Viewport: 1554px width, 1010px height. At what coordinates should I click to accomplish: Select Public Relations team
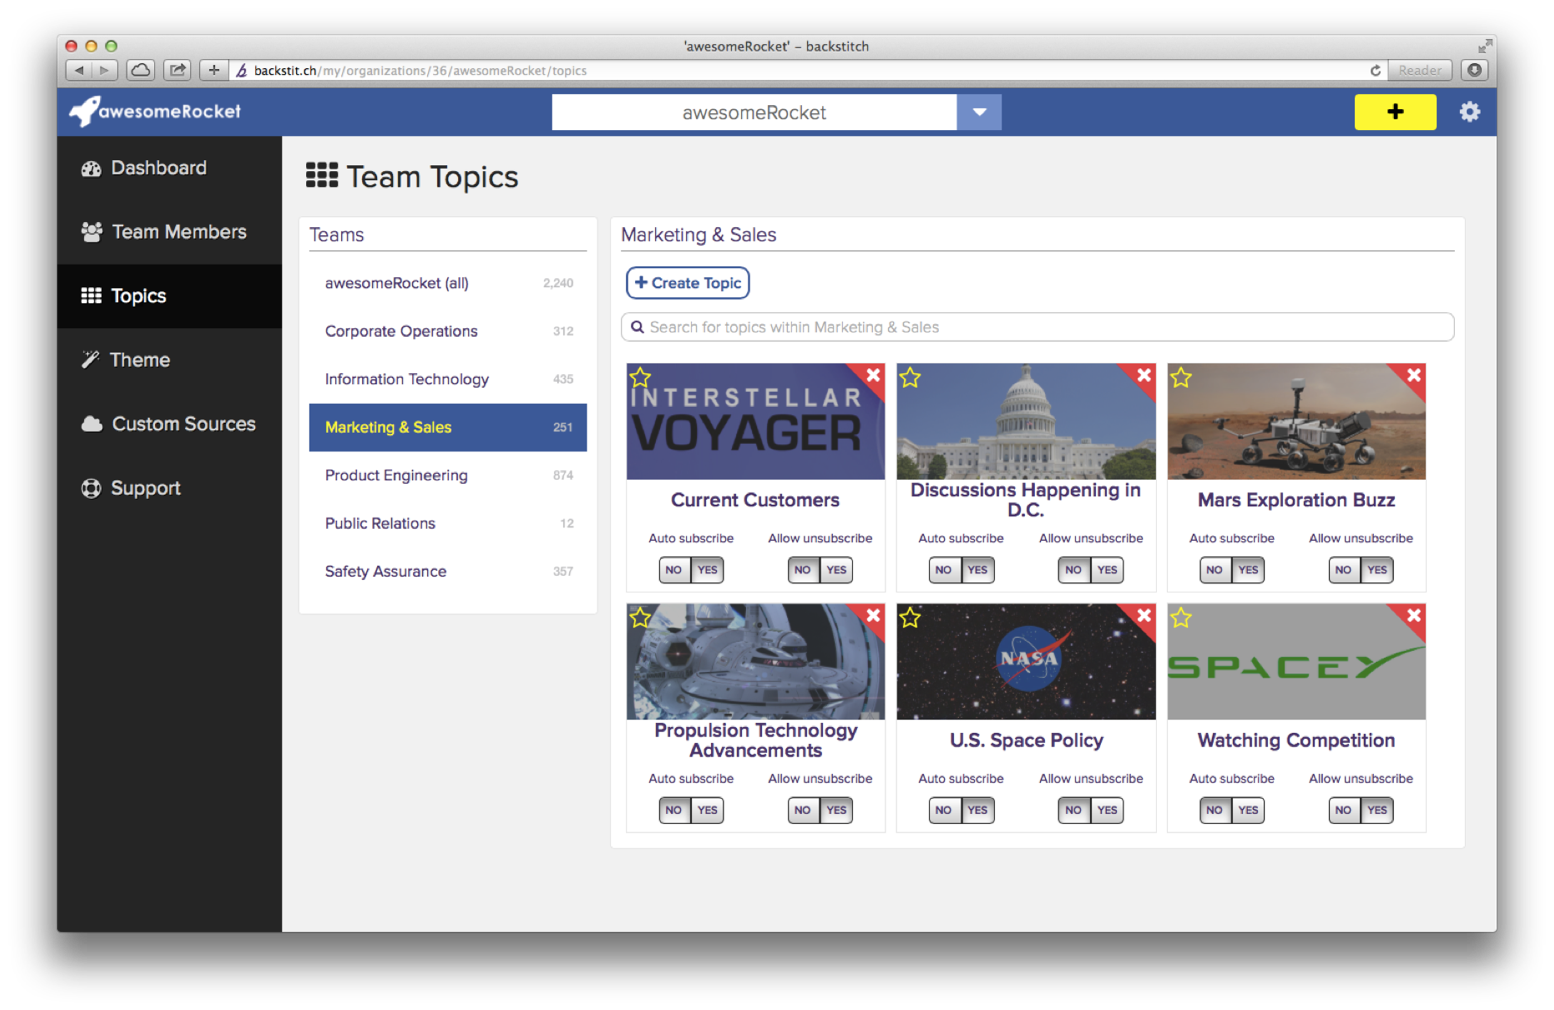448,523
